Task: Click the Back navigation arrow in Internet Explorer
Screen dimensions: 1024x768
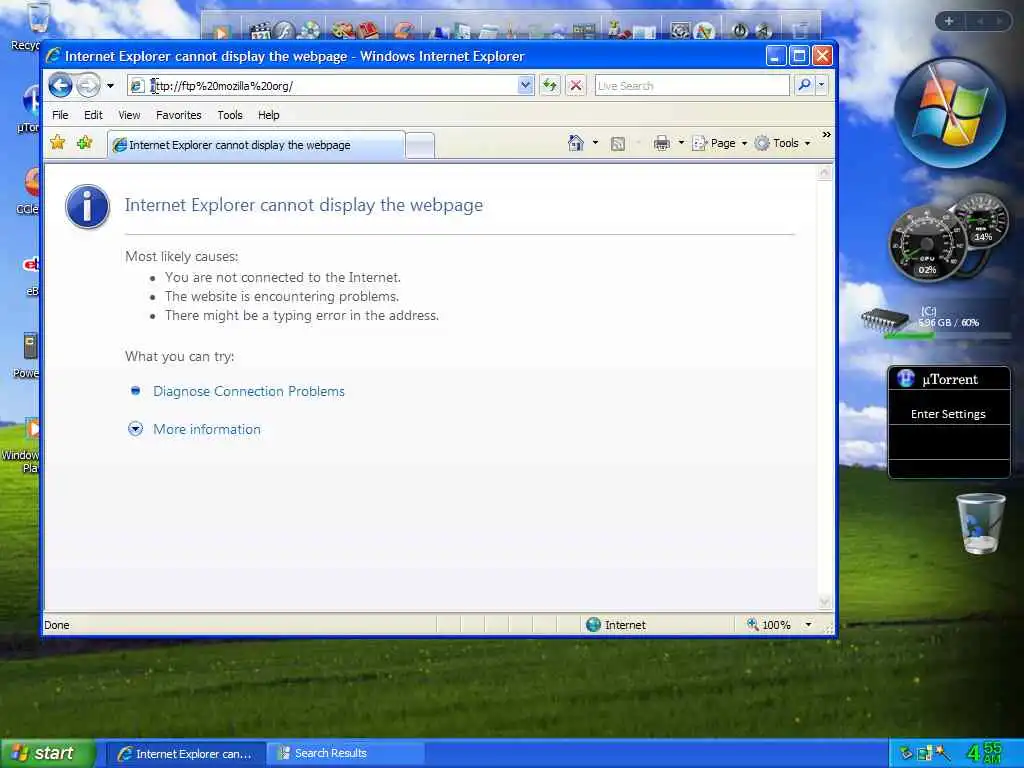Action: pyautogui.click(x=61, y=86)
